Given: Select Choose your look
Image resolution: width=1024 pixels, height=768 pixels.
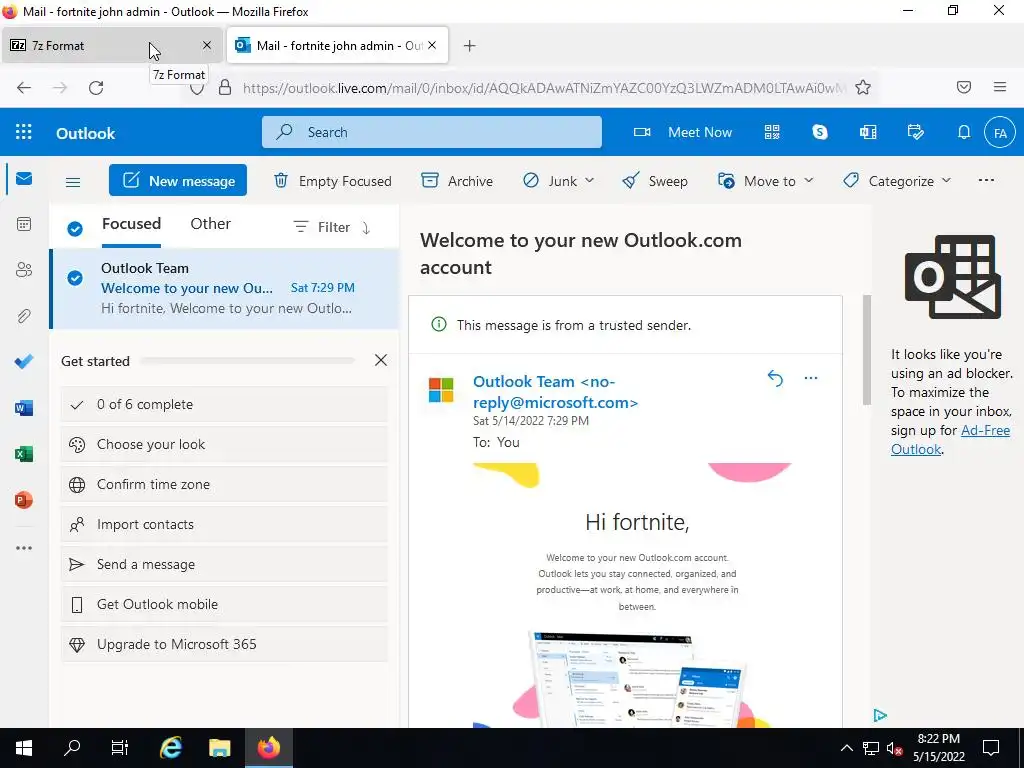Looking at the screenshot, I should click(x=224, y=445).
